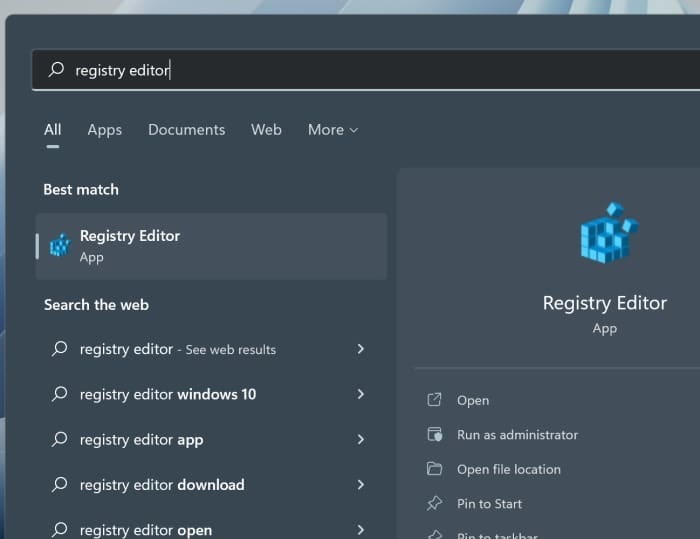Select the Web filter tab
This screenshot has height=539, width=700.
pyautogui.click(x=266, y=130)
